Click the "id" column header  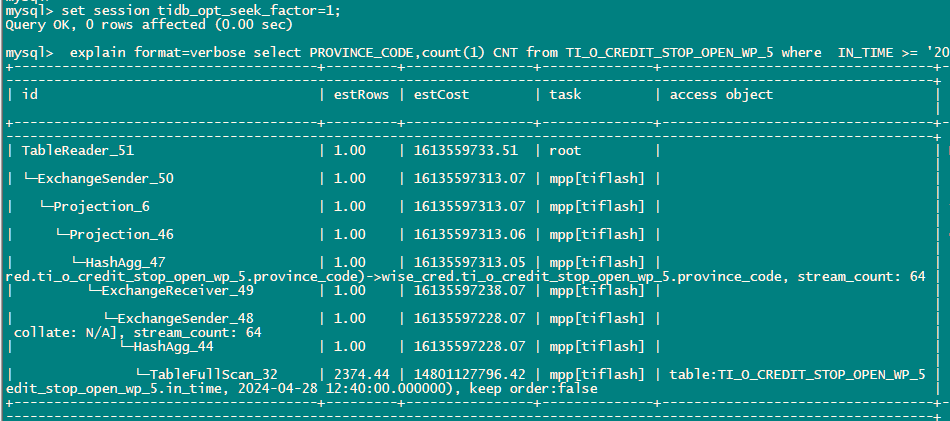tap(30, 94)
